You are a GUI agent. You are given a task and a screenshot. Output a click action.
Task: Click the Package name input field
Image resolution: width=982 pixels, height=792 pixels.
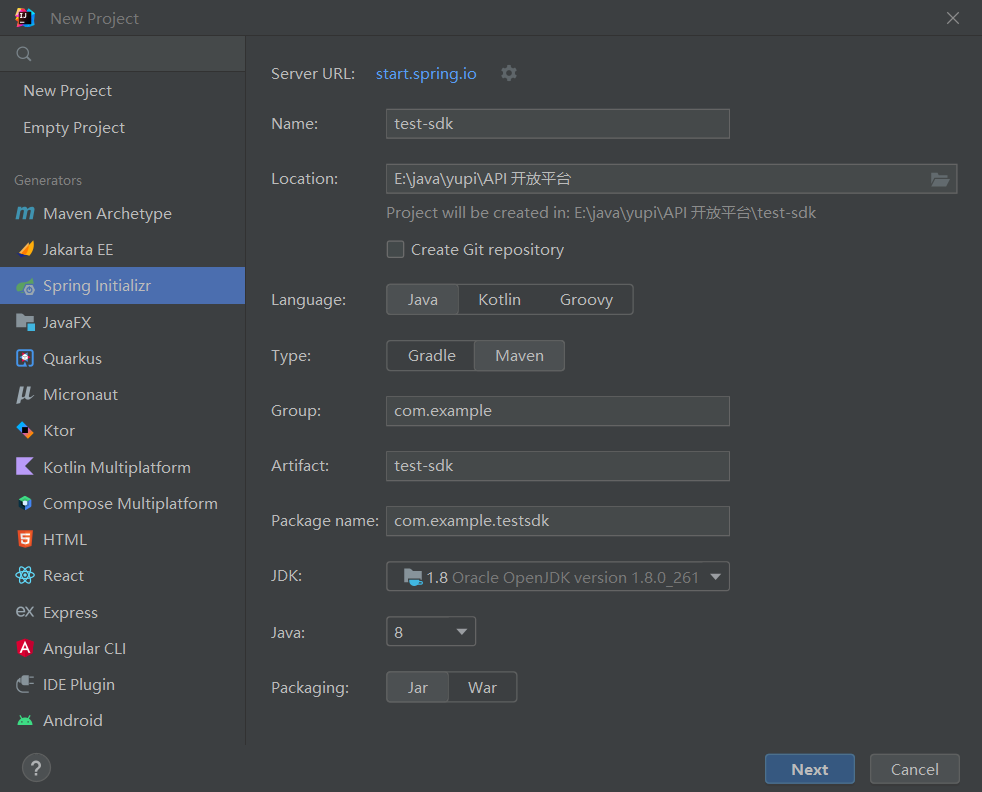tap(557, 521)
